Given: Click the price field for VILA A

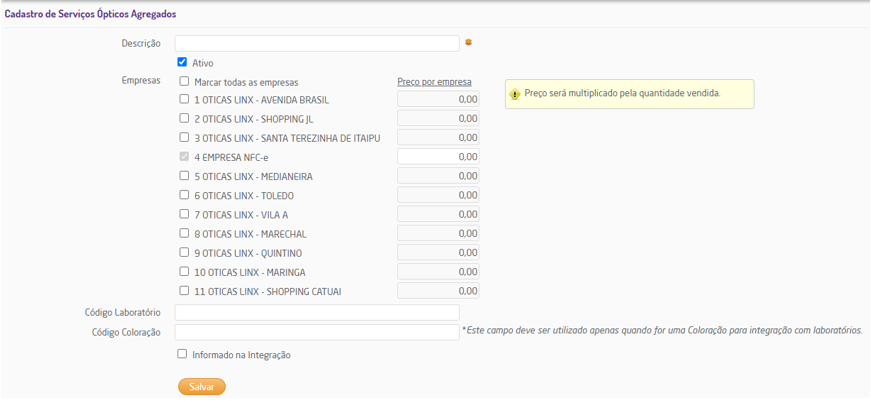Looking at the screenshot, I should [438, 214].
